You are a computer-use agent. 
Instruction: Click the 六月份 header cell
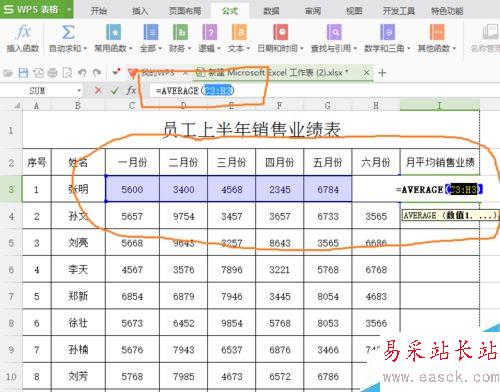[376, 162]
